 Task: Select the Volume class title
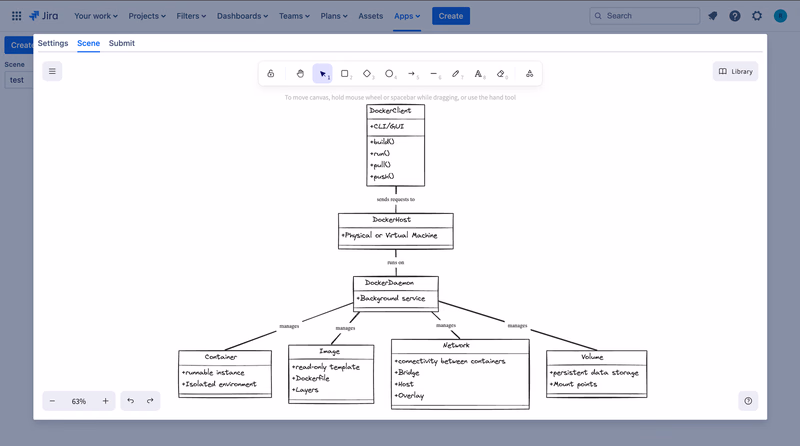592,357
